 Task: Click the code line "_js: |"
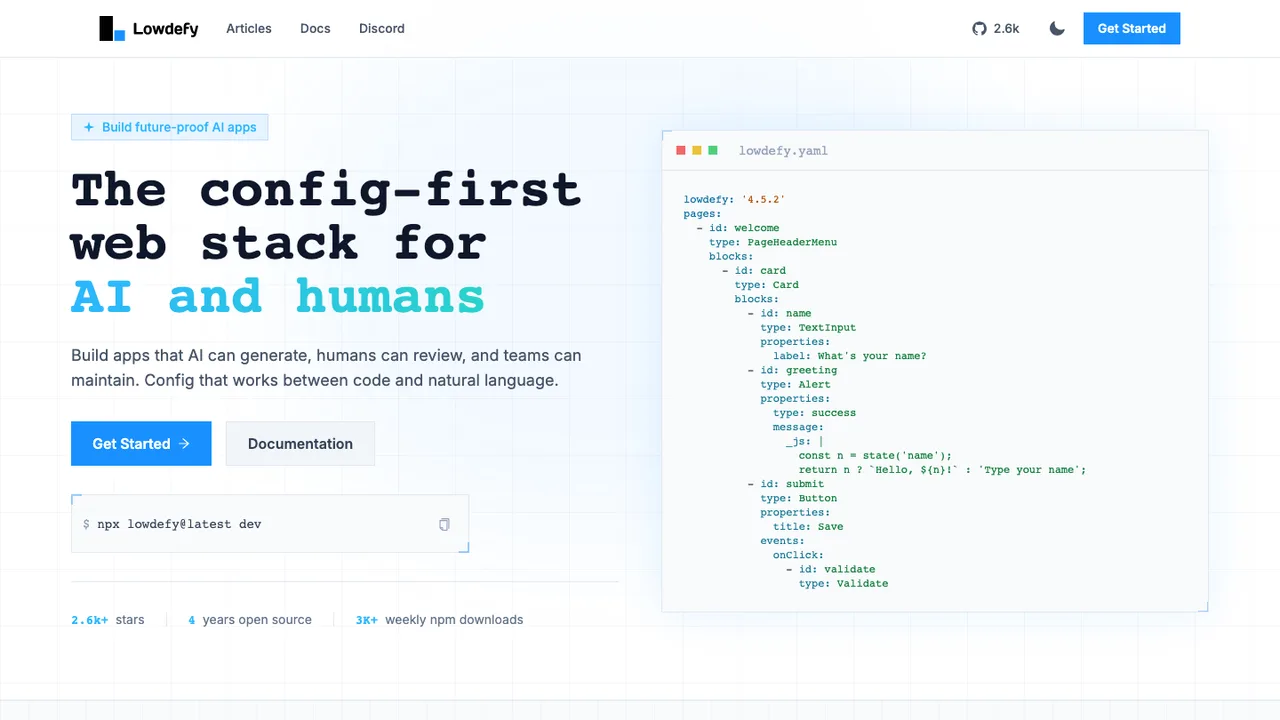pos(805,441)
